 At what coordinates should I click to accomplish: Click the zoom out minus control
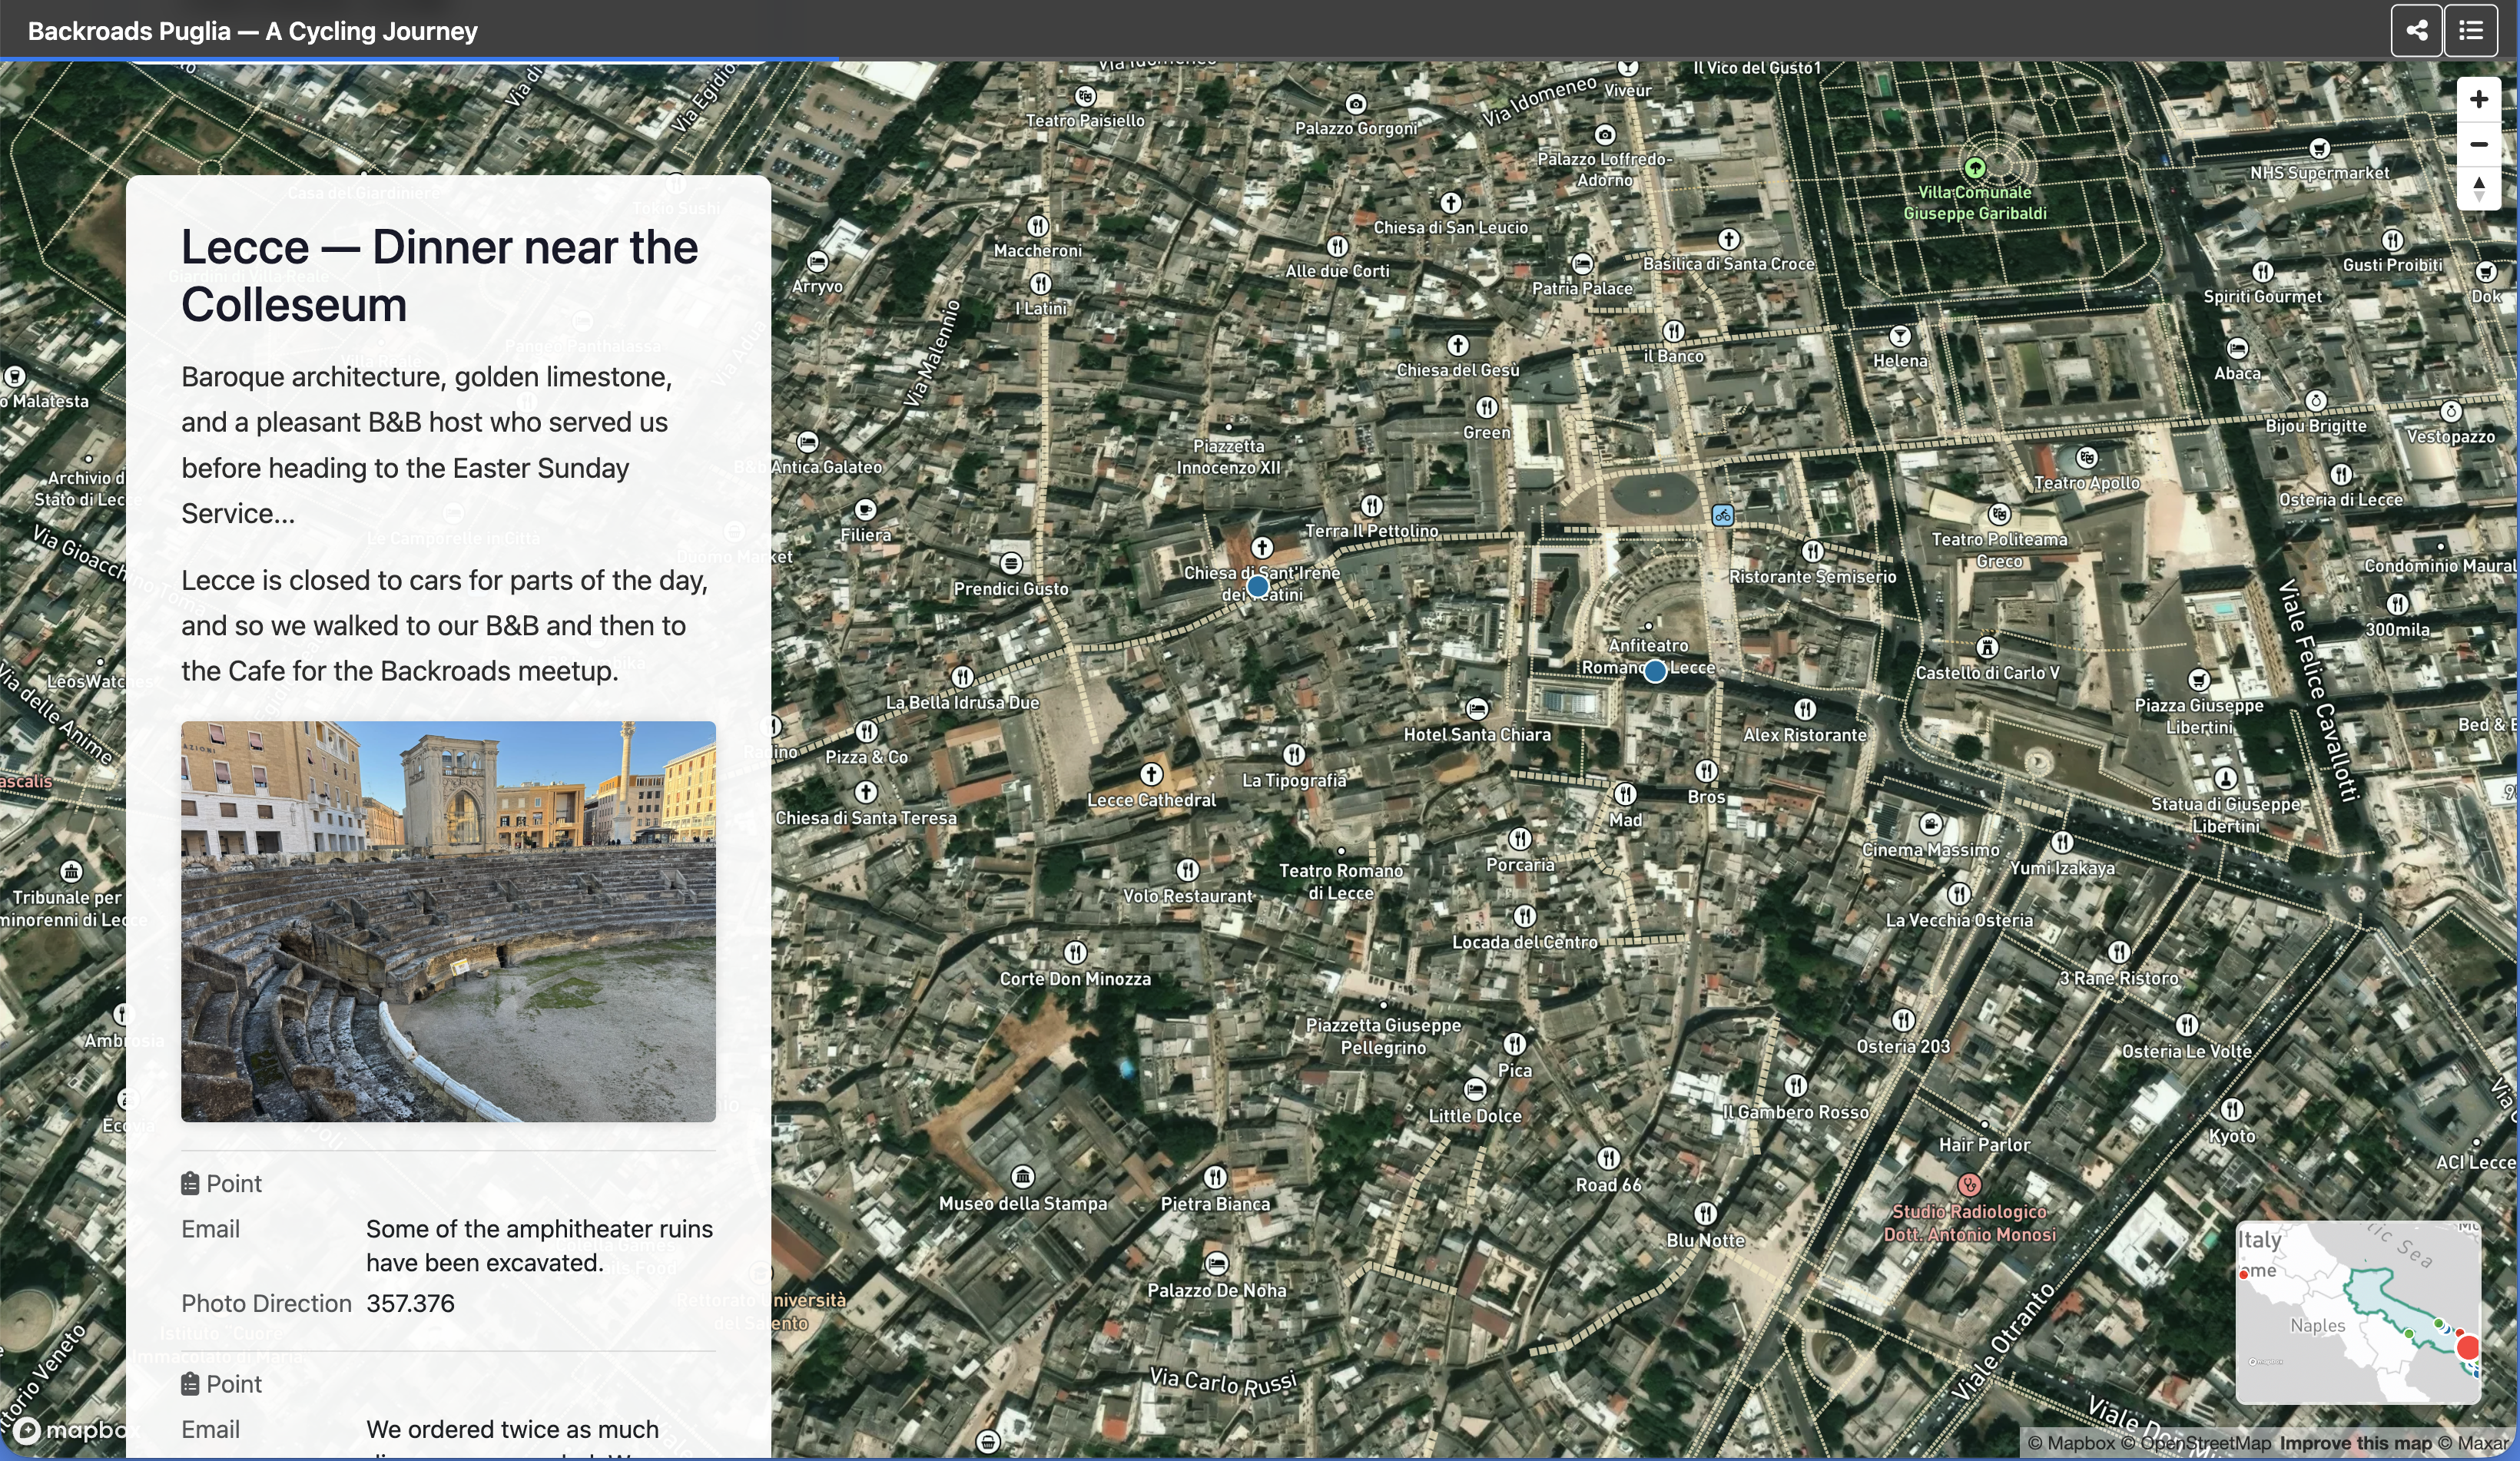[2479, 144]
